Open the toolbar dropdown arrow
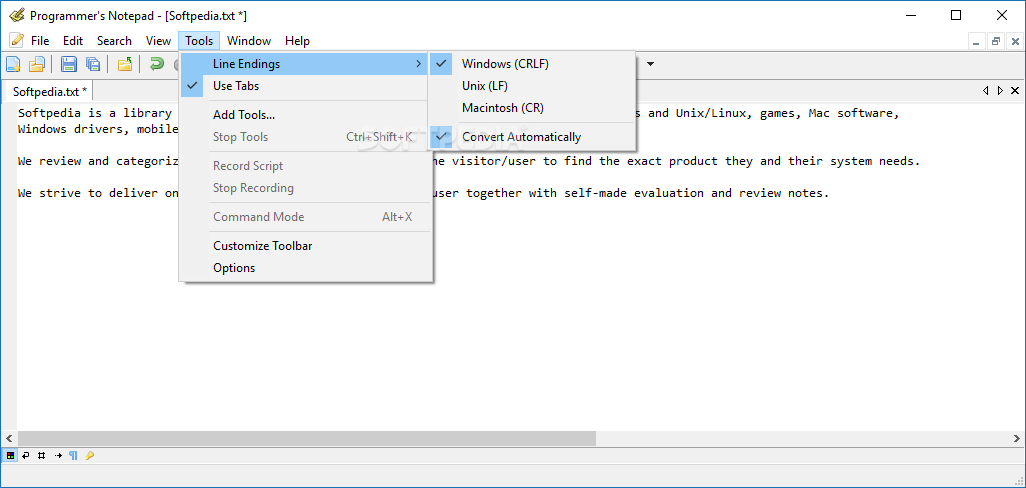1026x488 pixels. pos(650,64)
